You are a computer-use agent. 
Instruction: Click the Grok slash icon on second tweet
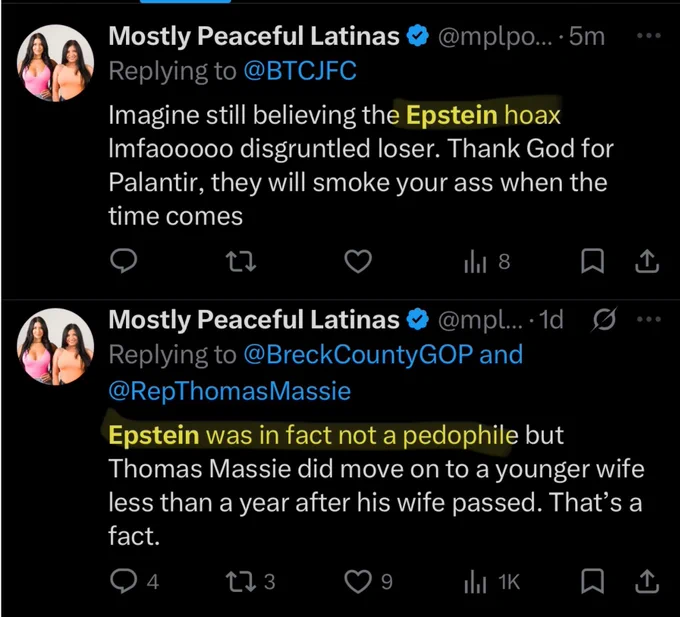click(603, 320)
